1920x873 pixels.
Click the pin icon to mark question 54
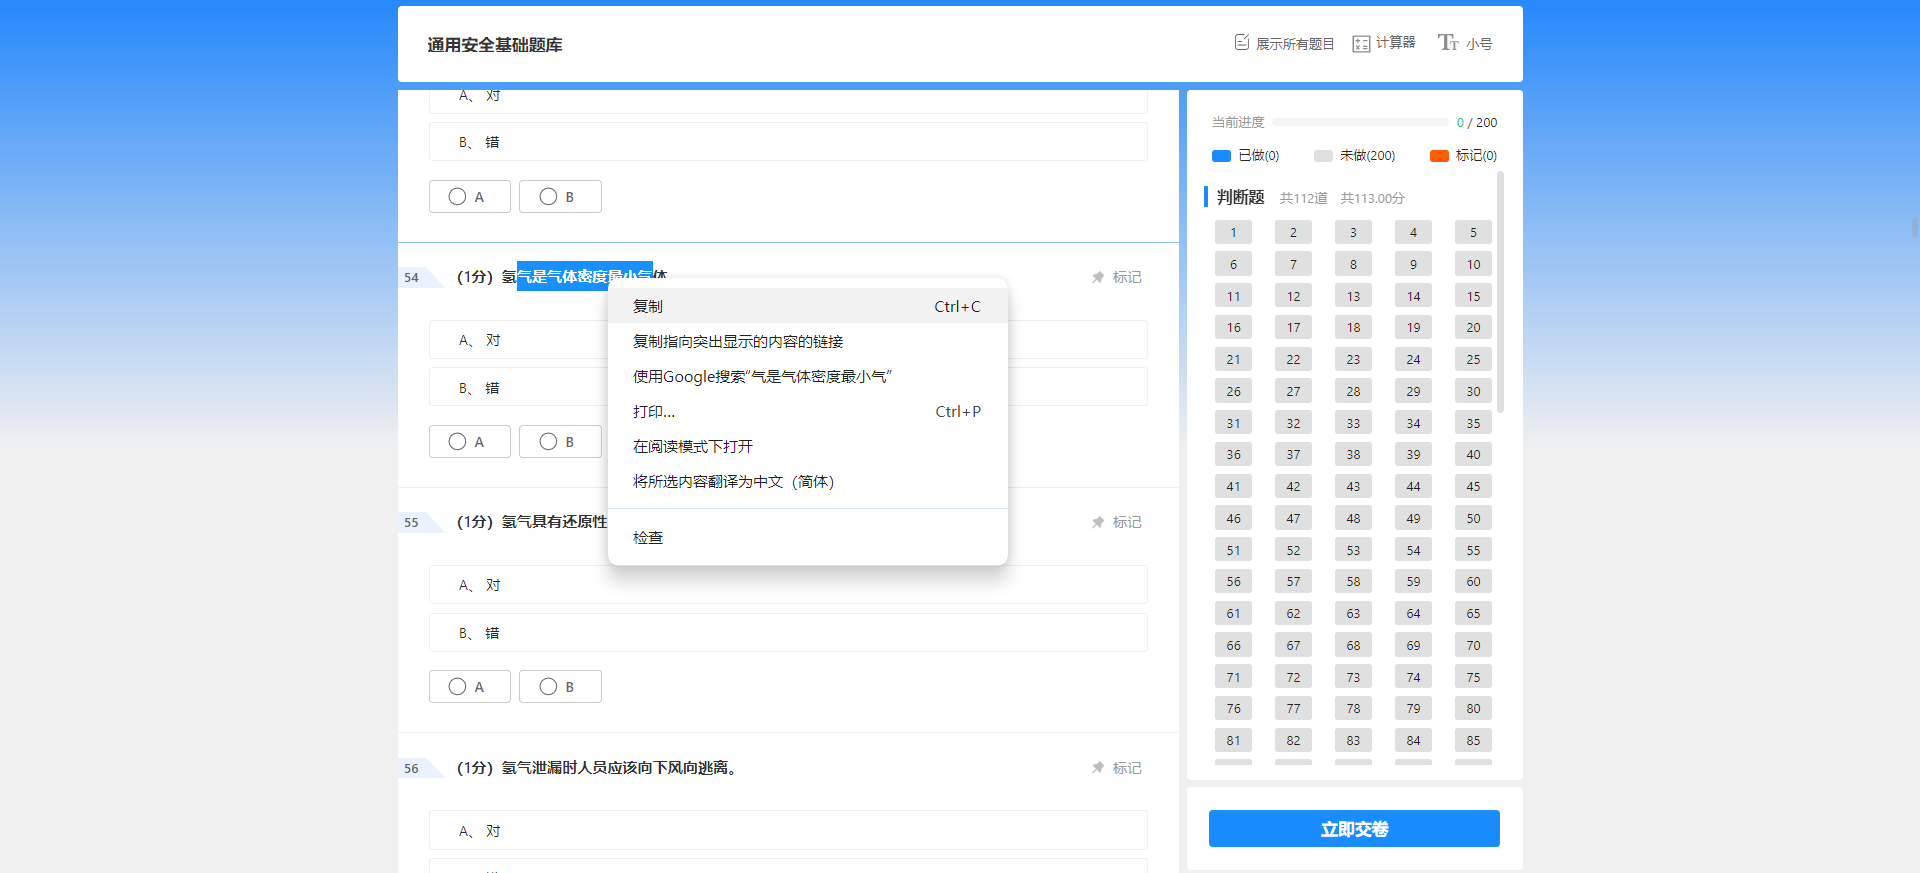(x=1098, y=277)
